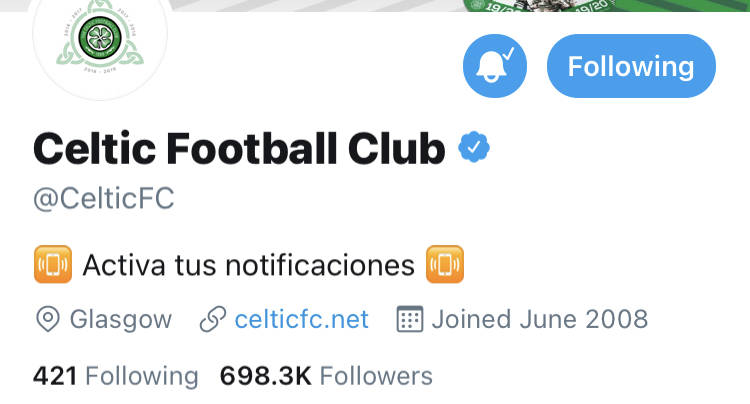Click the Joined June 2008 text
The image size is (750, 404).
(539, 320)
